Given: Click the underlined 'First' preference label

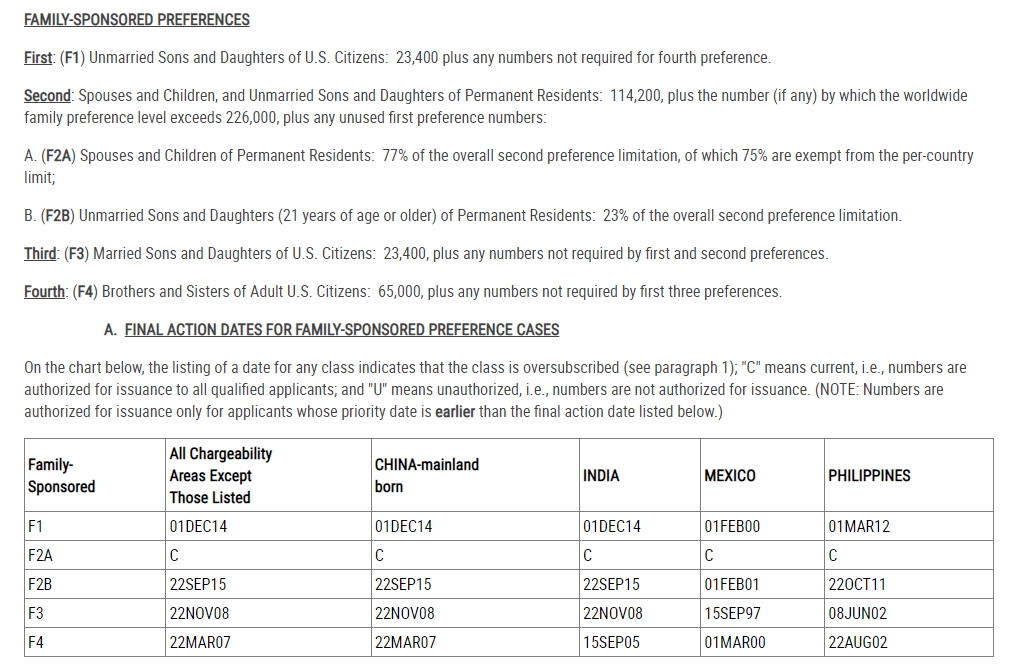Looking at the screenshot, I should [38, 58].
